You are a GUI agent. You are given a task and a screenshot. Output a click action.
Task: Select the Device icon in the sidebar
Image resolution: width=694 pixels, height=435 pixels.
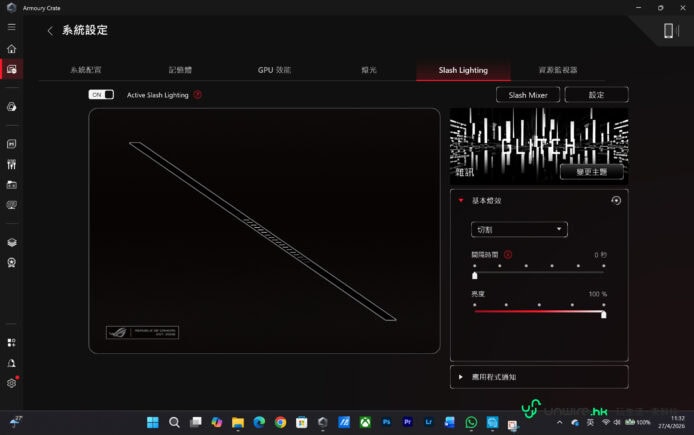pos(12,69)
